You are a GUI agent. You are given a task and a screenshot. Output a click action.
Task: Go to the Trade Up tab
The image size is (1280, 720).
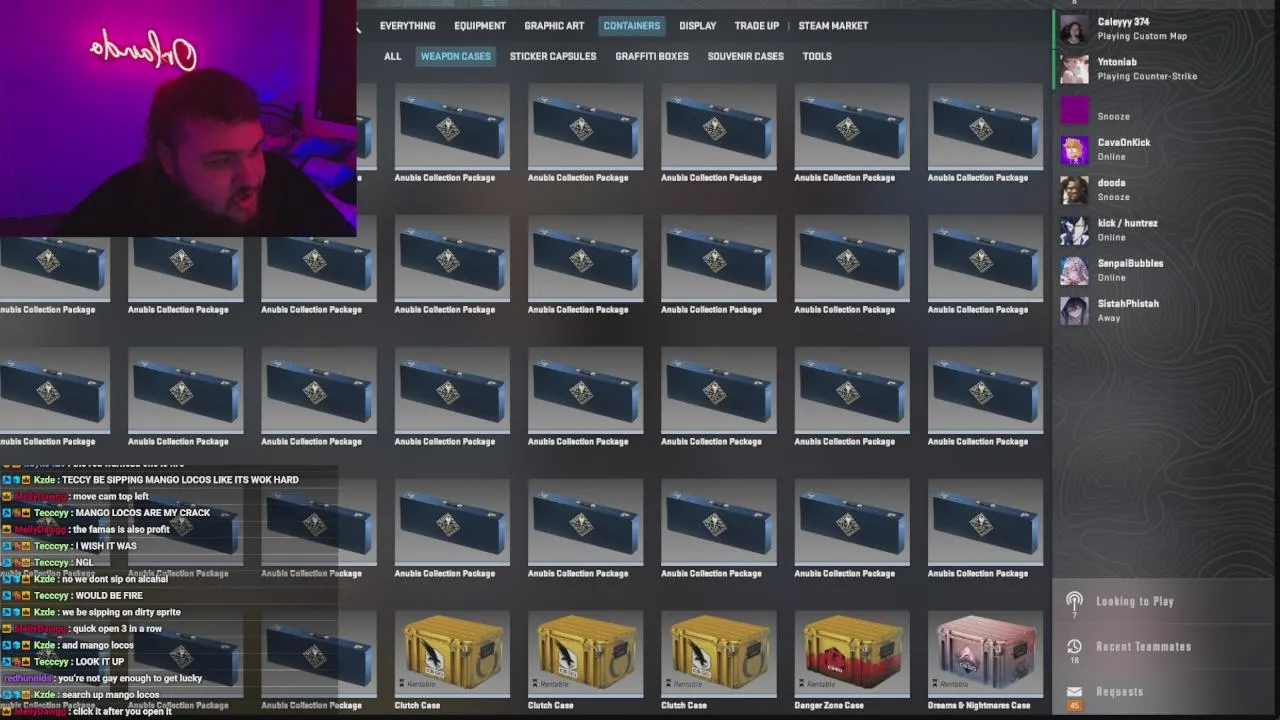(757, 26)
